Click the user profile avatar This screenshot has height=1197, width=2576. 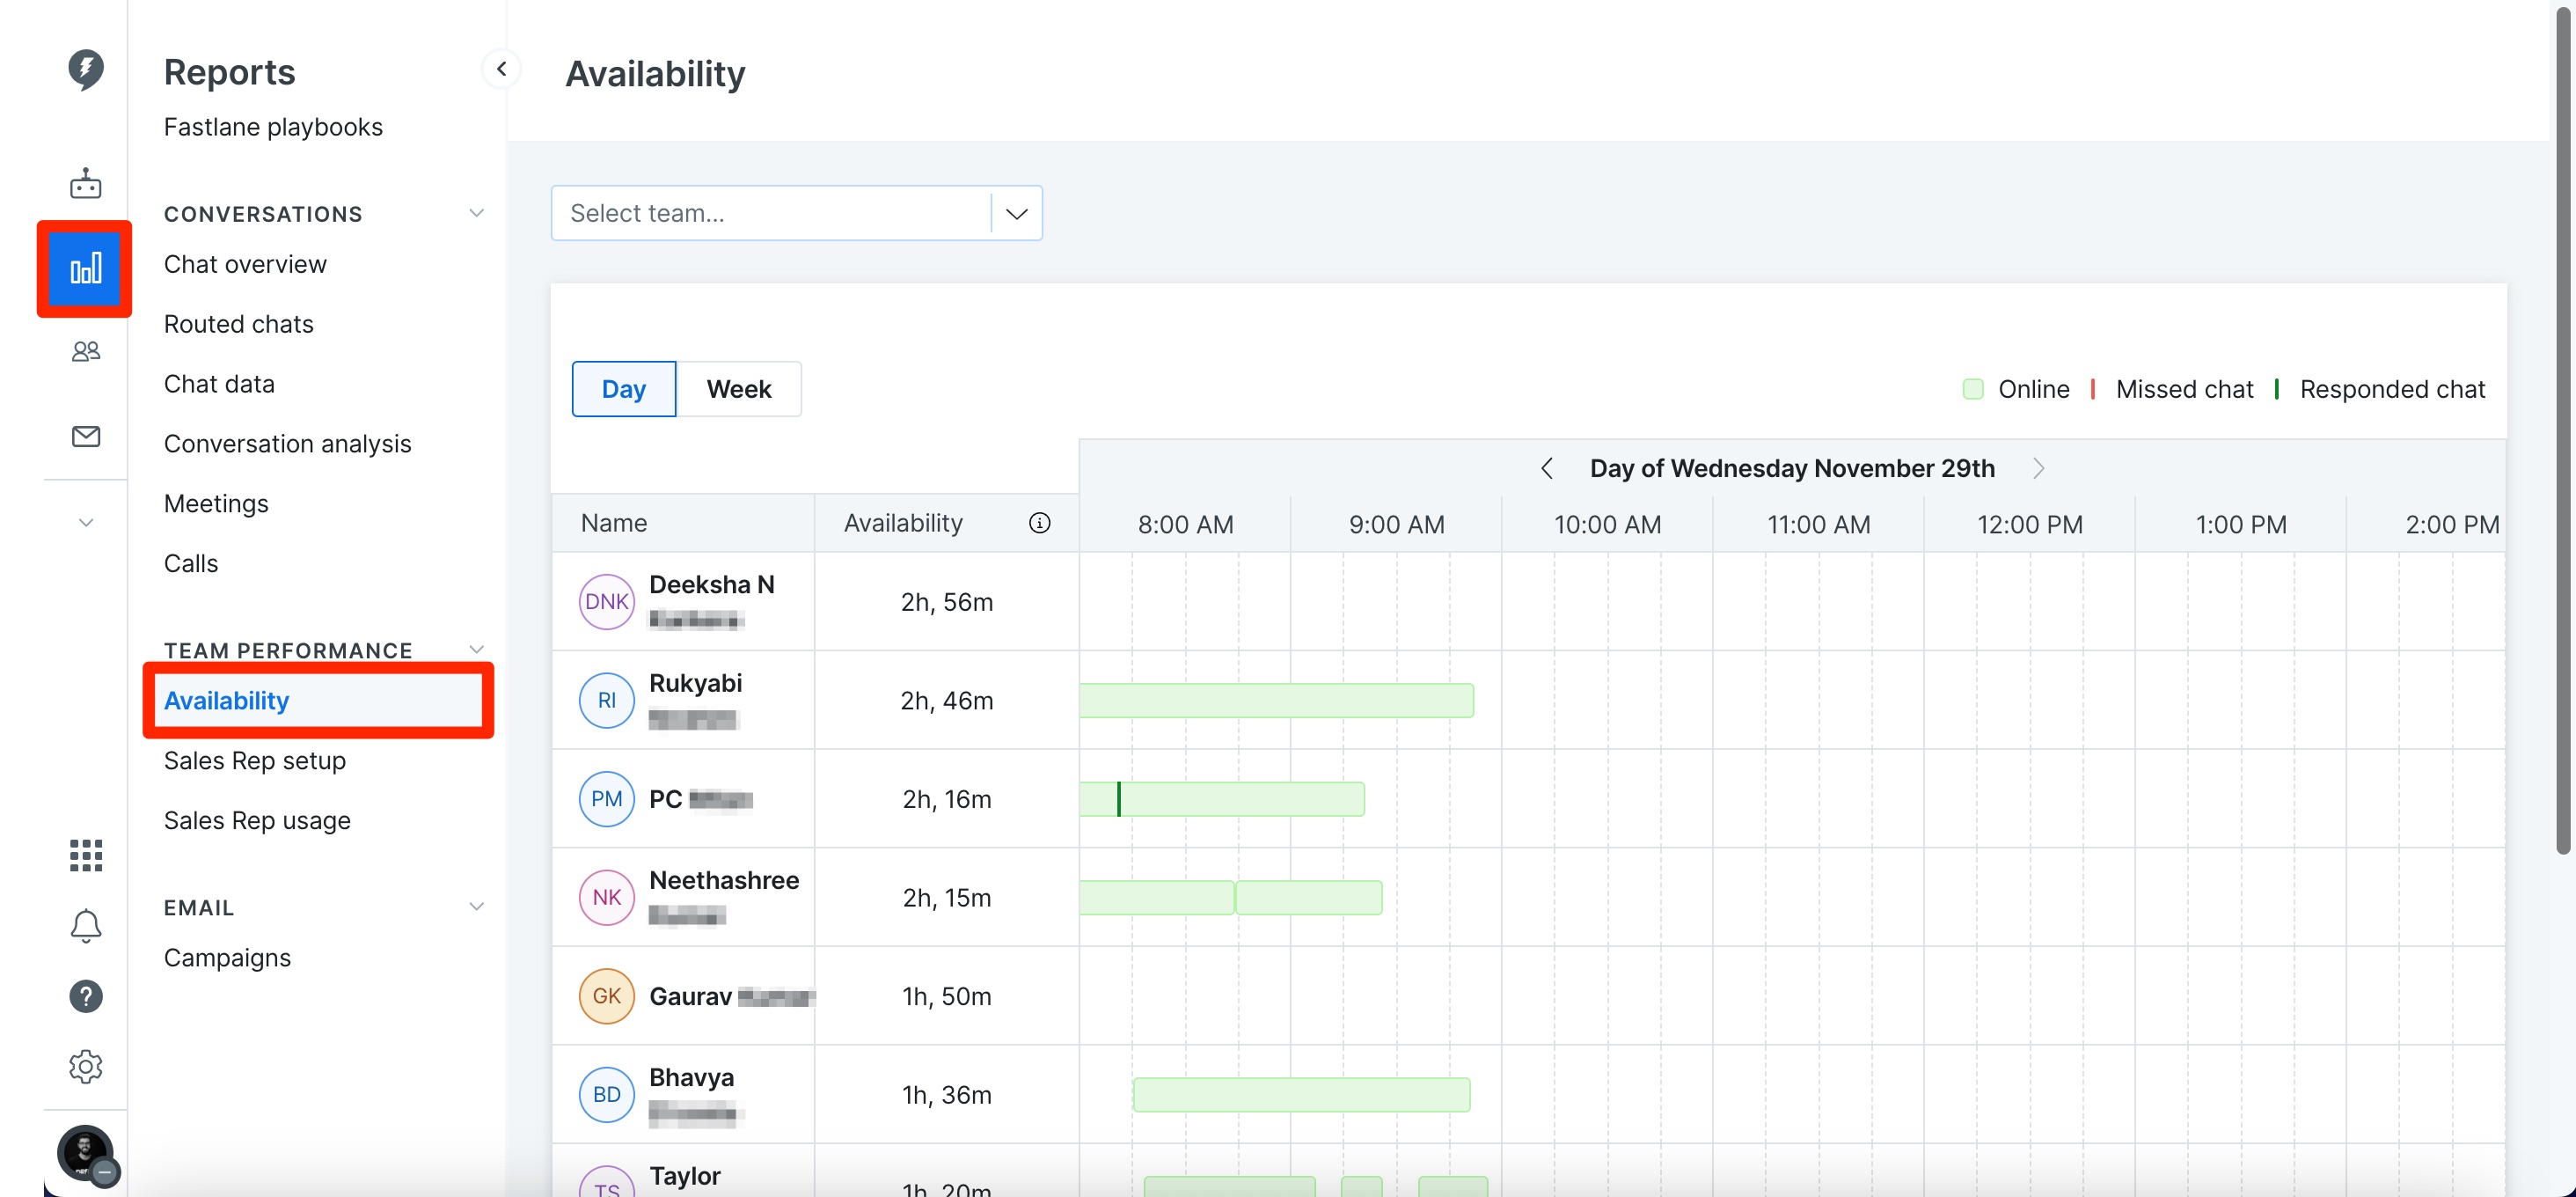click(86, 1154)
